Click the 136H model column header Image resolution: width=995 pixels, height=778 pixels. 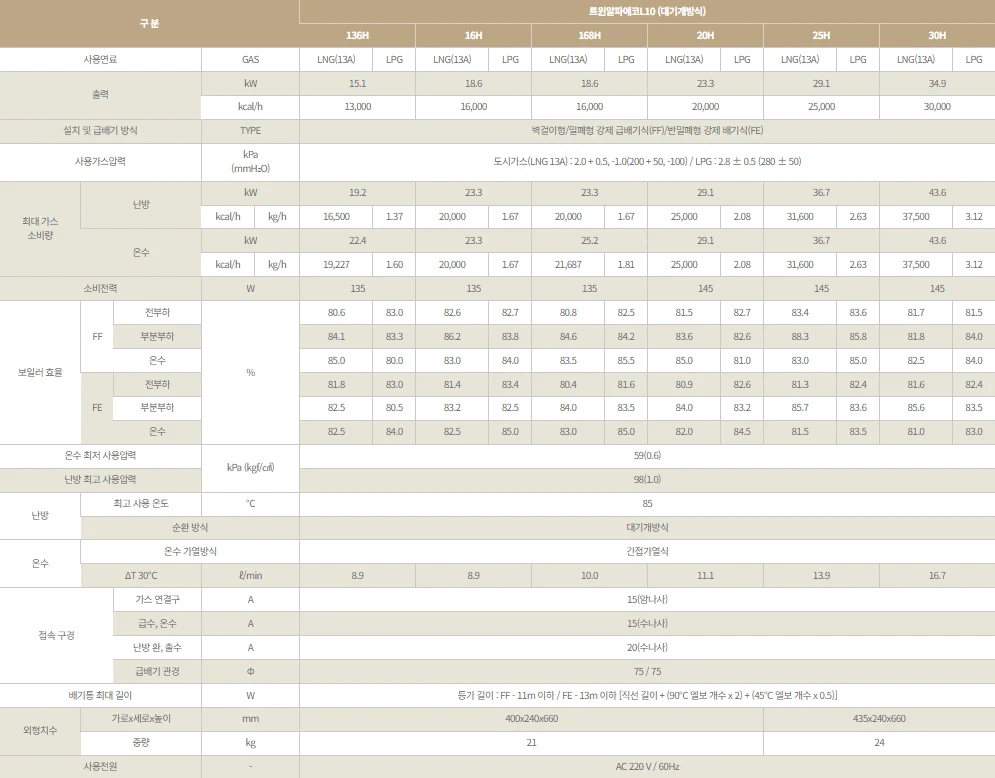(x=357, y=36)
